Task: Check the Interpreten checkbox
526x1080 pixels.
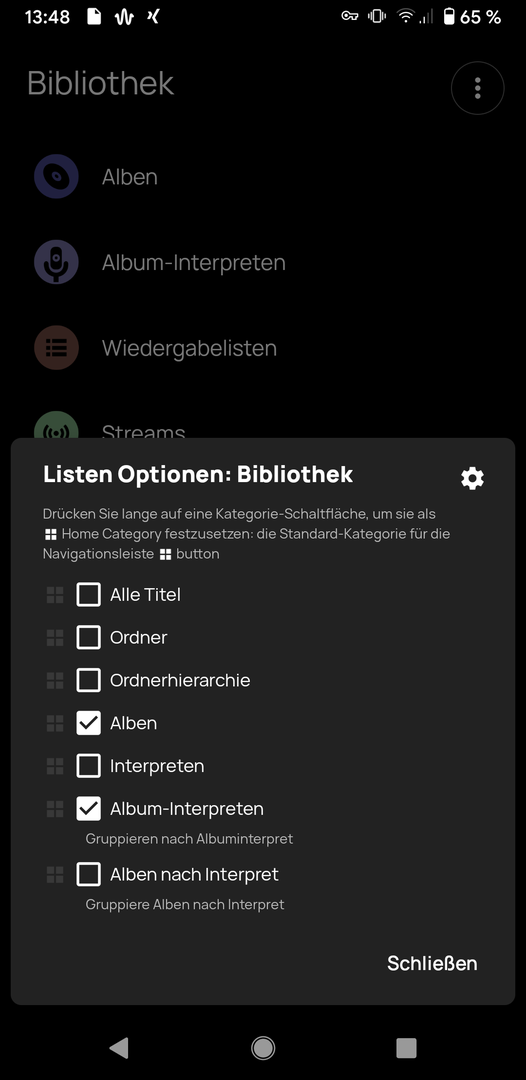Action: pos(89,766)
